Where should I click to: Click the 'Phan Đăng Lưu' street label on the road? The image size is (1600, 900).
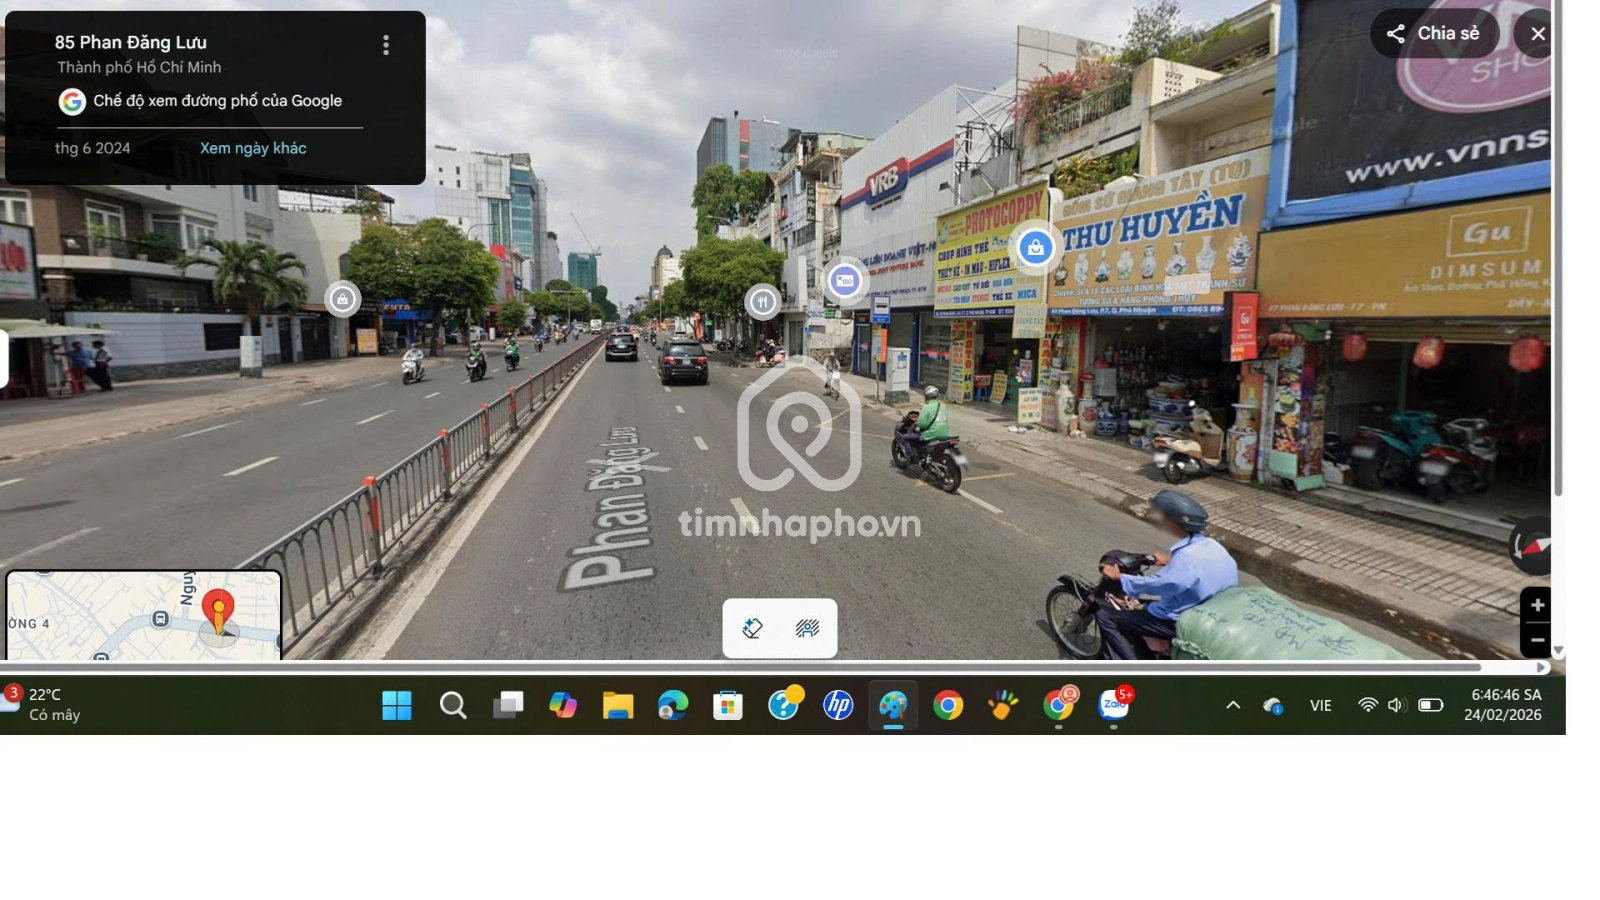pyautogui.click(x=611, y=509)
